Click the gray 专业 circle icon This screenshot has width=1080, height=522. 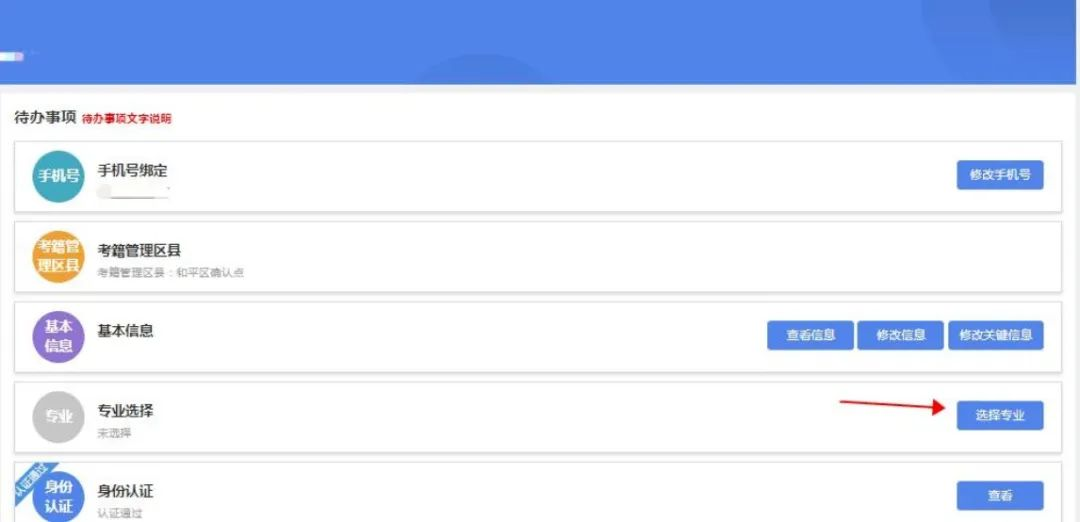tap(59, 417)
